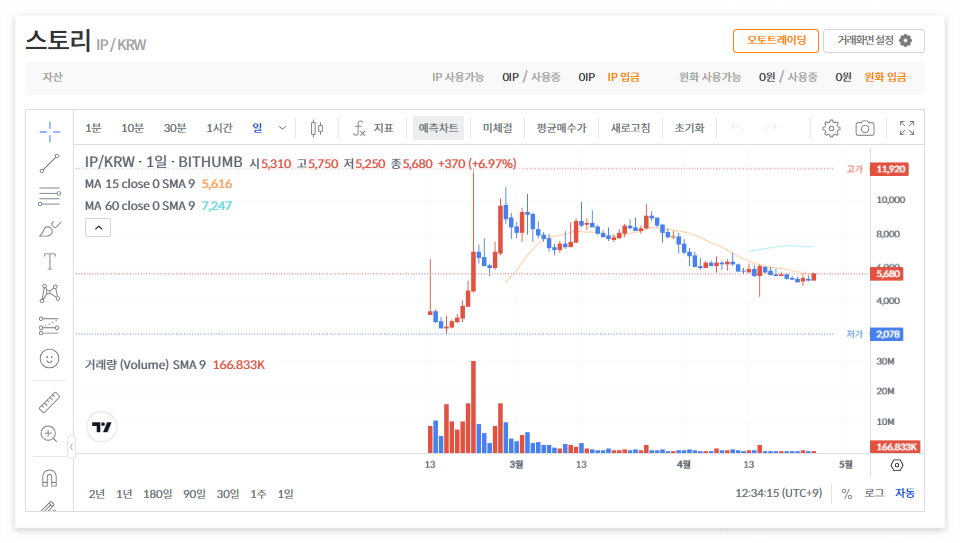960x543 pixels.
Task: Collapse the drawing toolbar side arrow
Action: coord(71,447)
